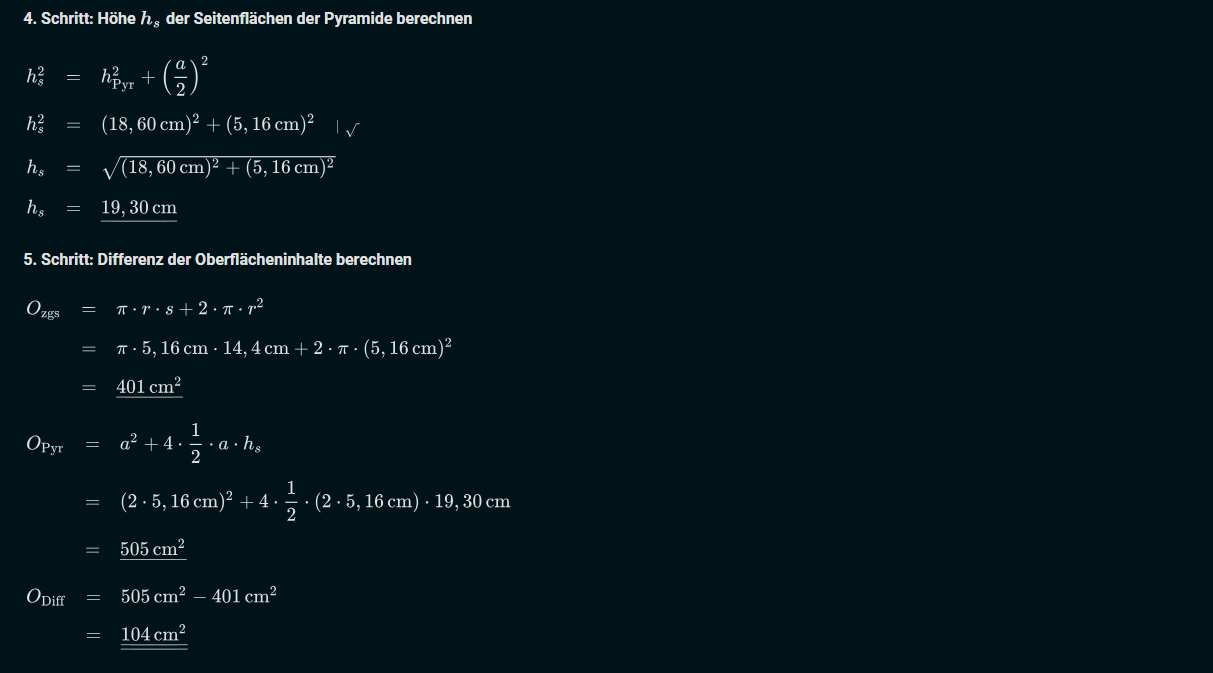This screenshot has height=673, width=1213.
Task: Select the underlined result 505 cm²
Action: [x=153, y=549]
